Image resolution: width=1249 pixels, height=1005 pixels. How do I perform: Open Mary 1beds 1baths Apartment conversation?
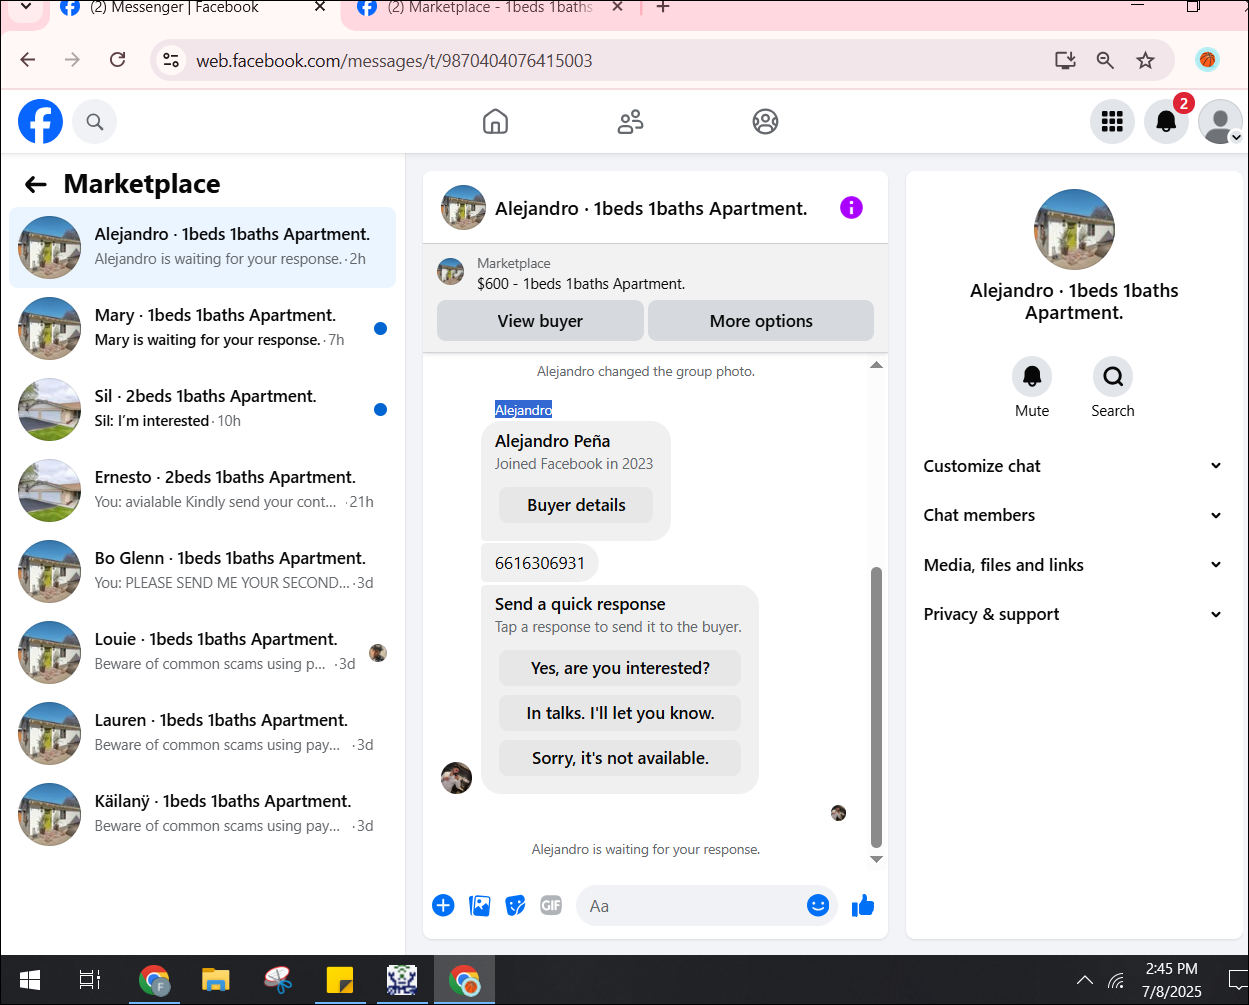pos(203,328)
